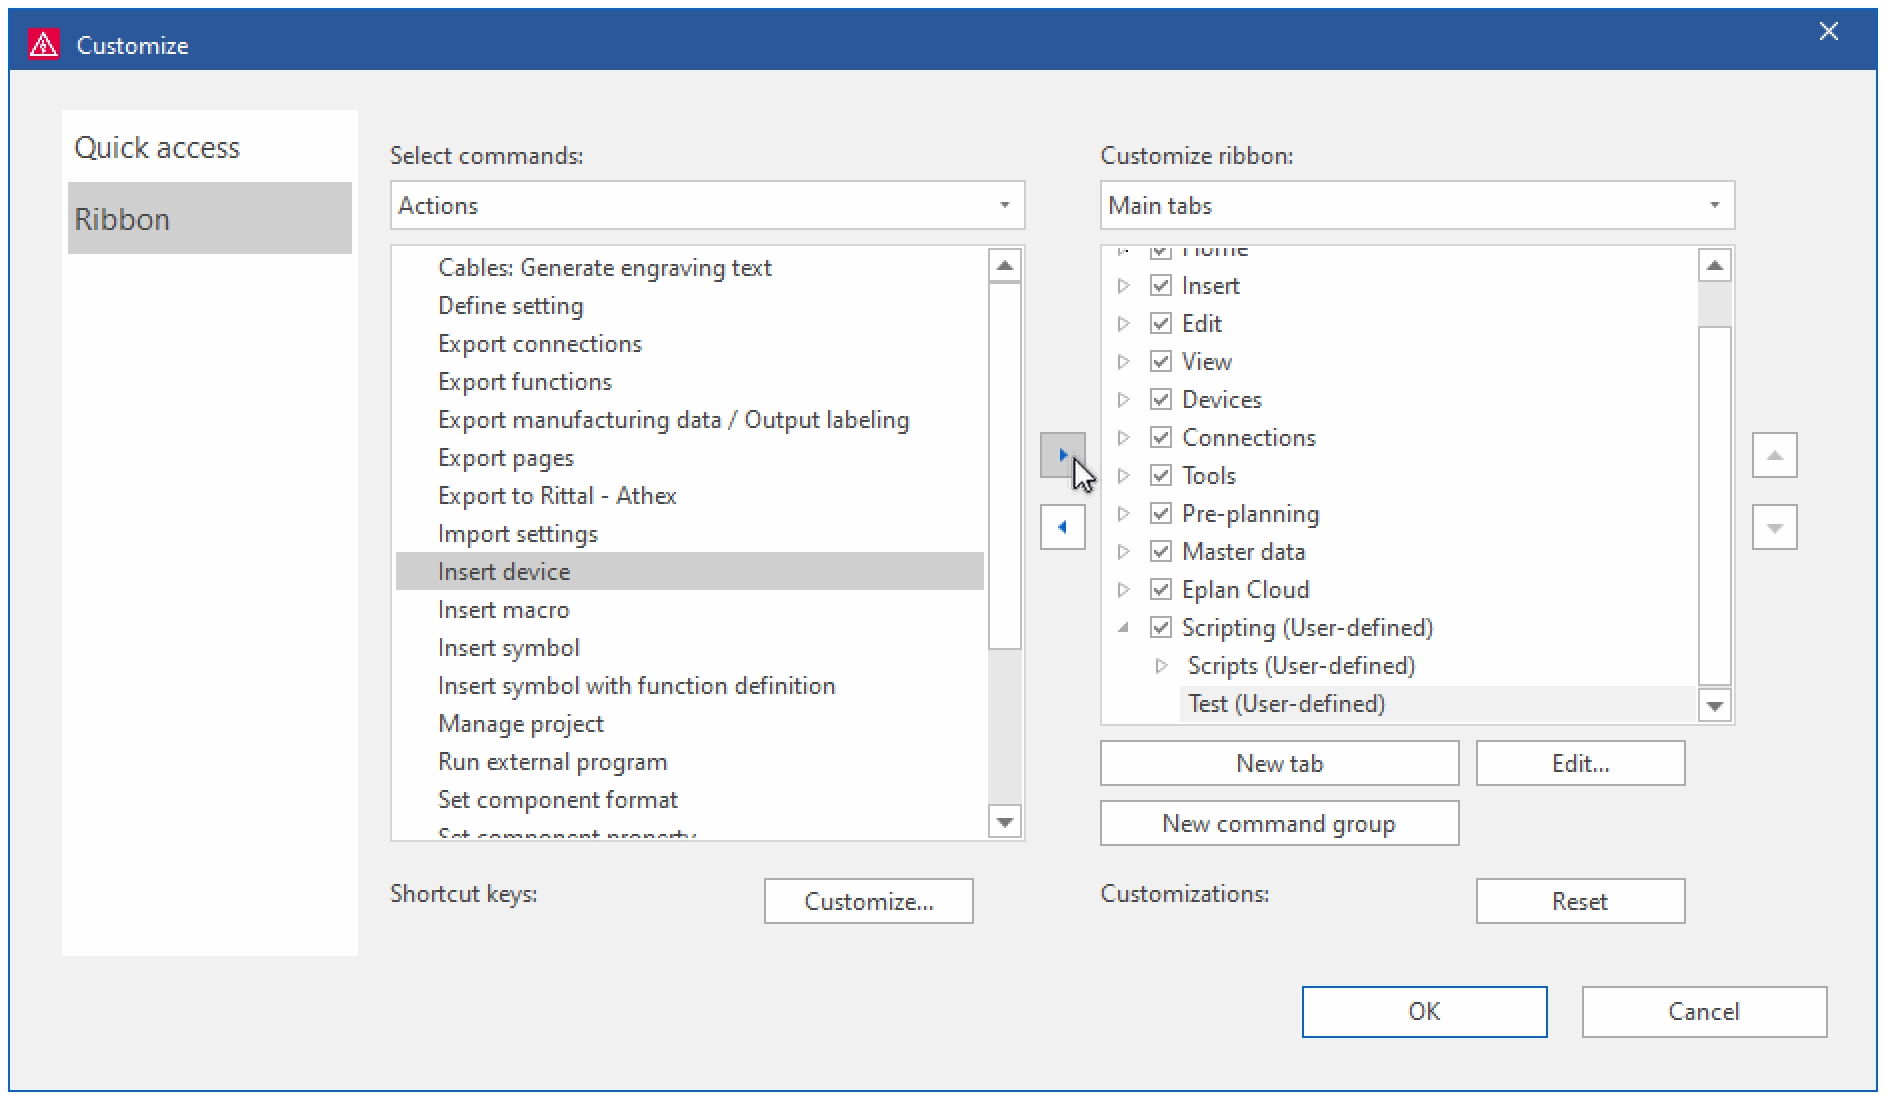The height and width of the screenshot is (1102, 1888).
Task: Click the remove-from-ribbon left arrow button
Action: tap(1062, 527)
